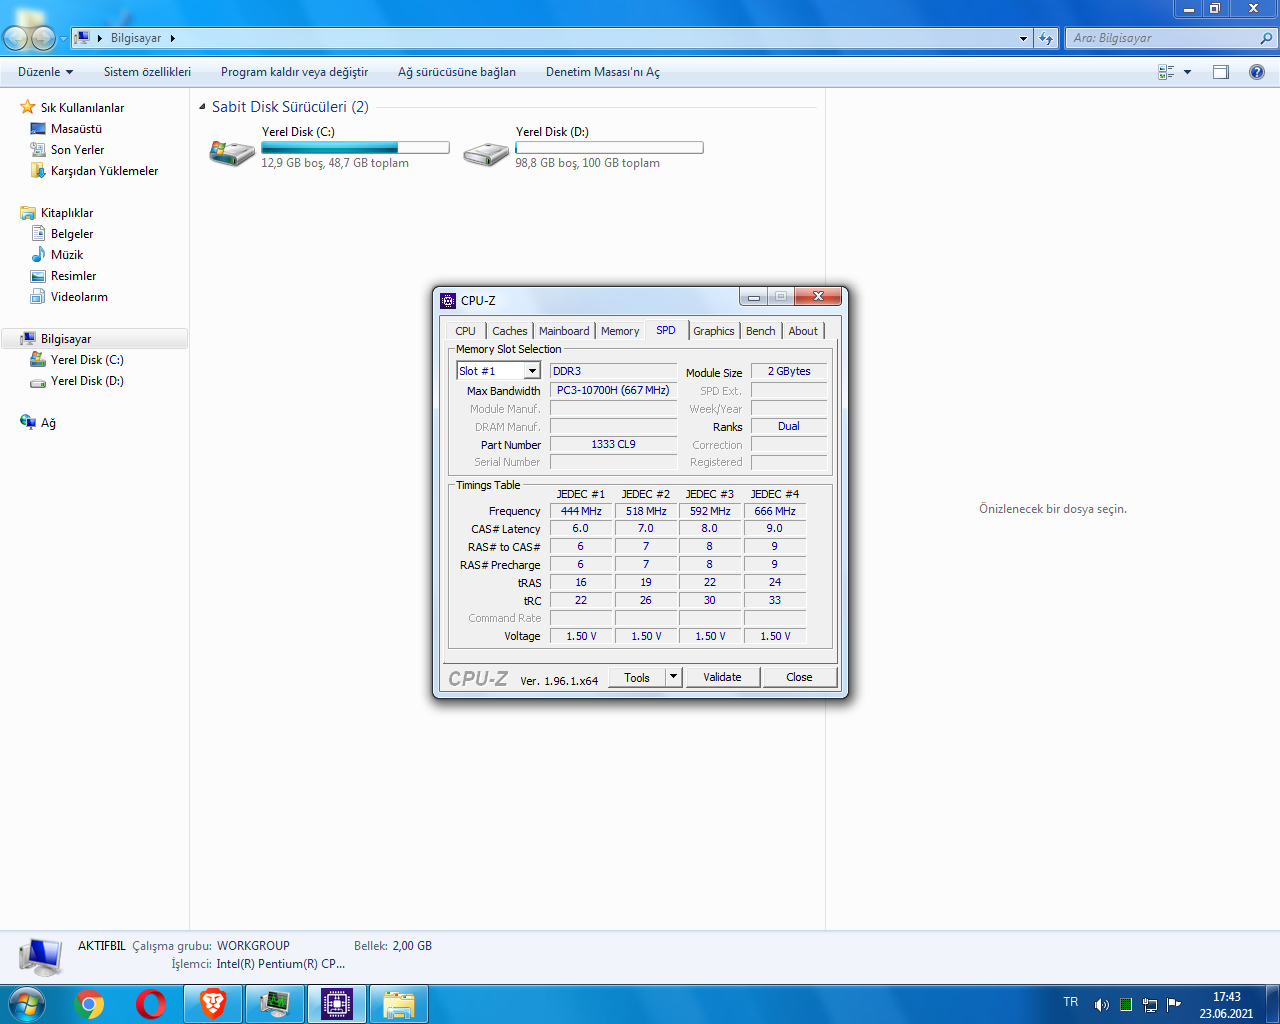Screen dimensions: 1280x1024
Task: Open the recent pages dropdown beside the forward arrow
Action: [63, 39]
